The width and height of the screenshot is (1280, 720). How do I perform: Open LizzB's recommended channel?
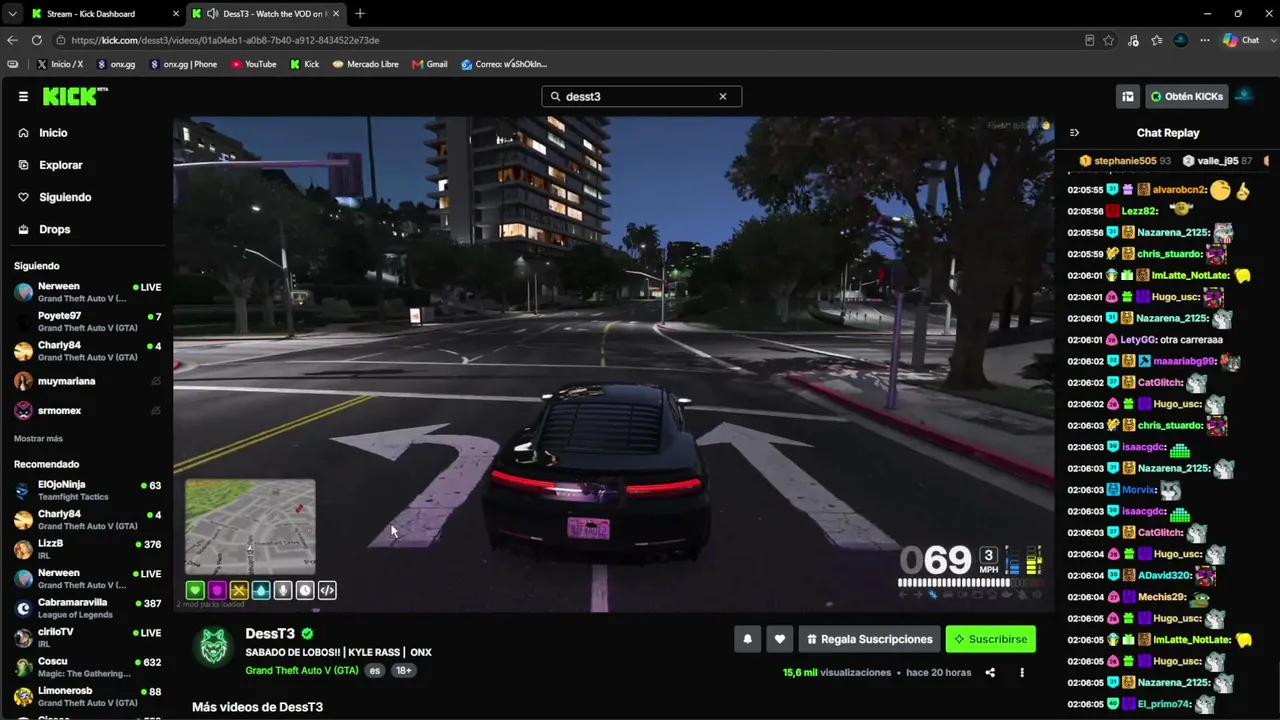(x=87, y=549)
